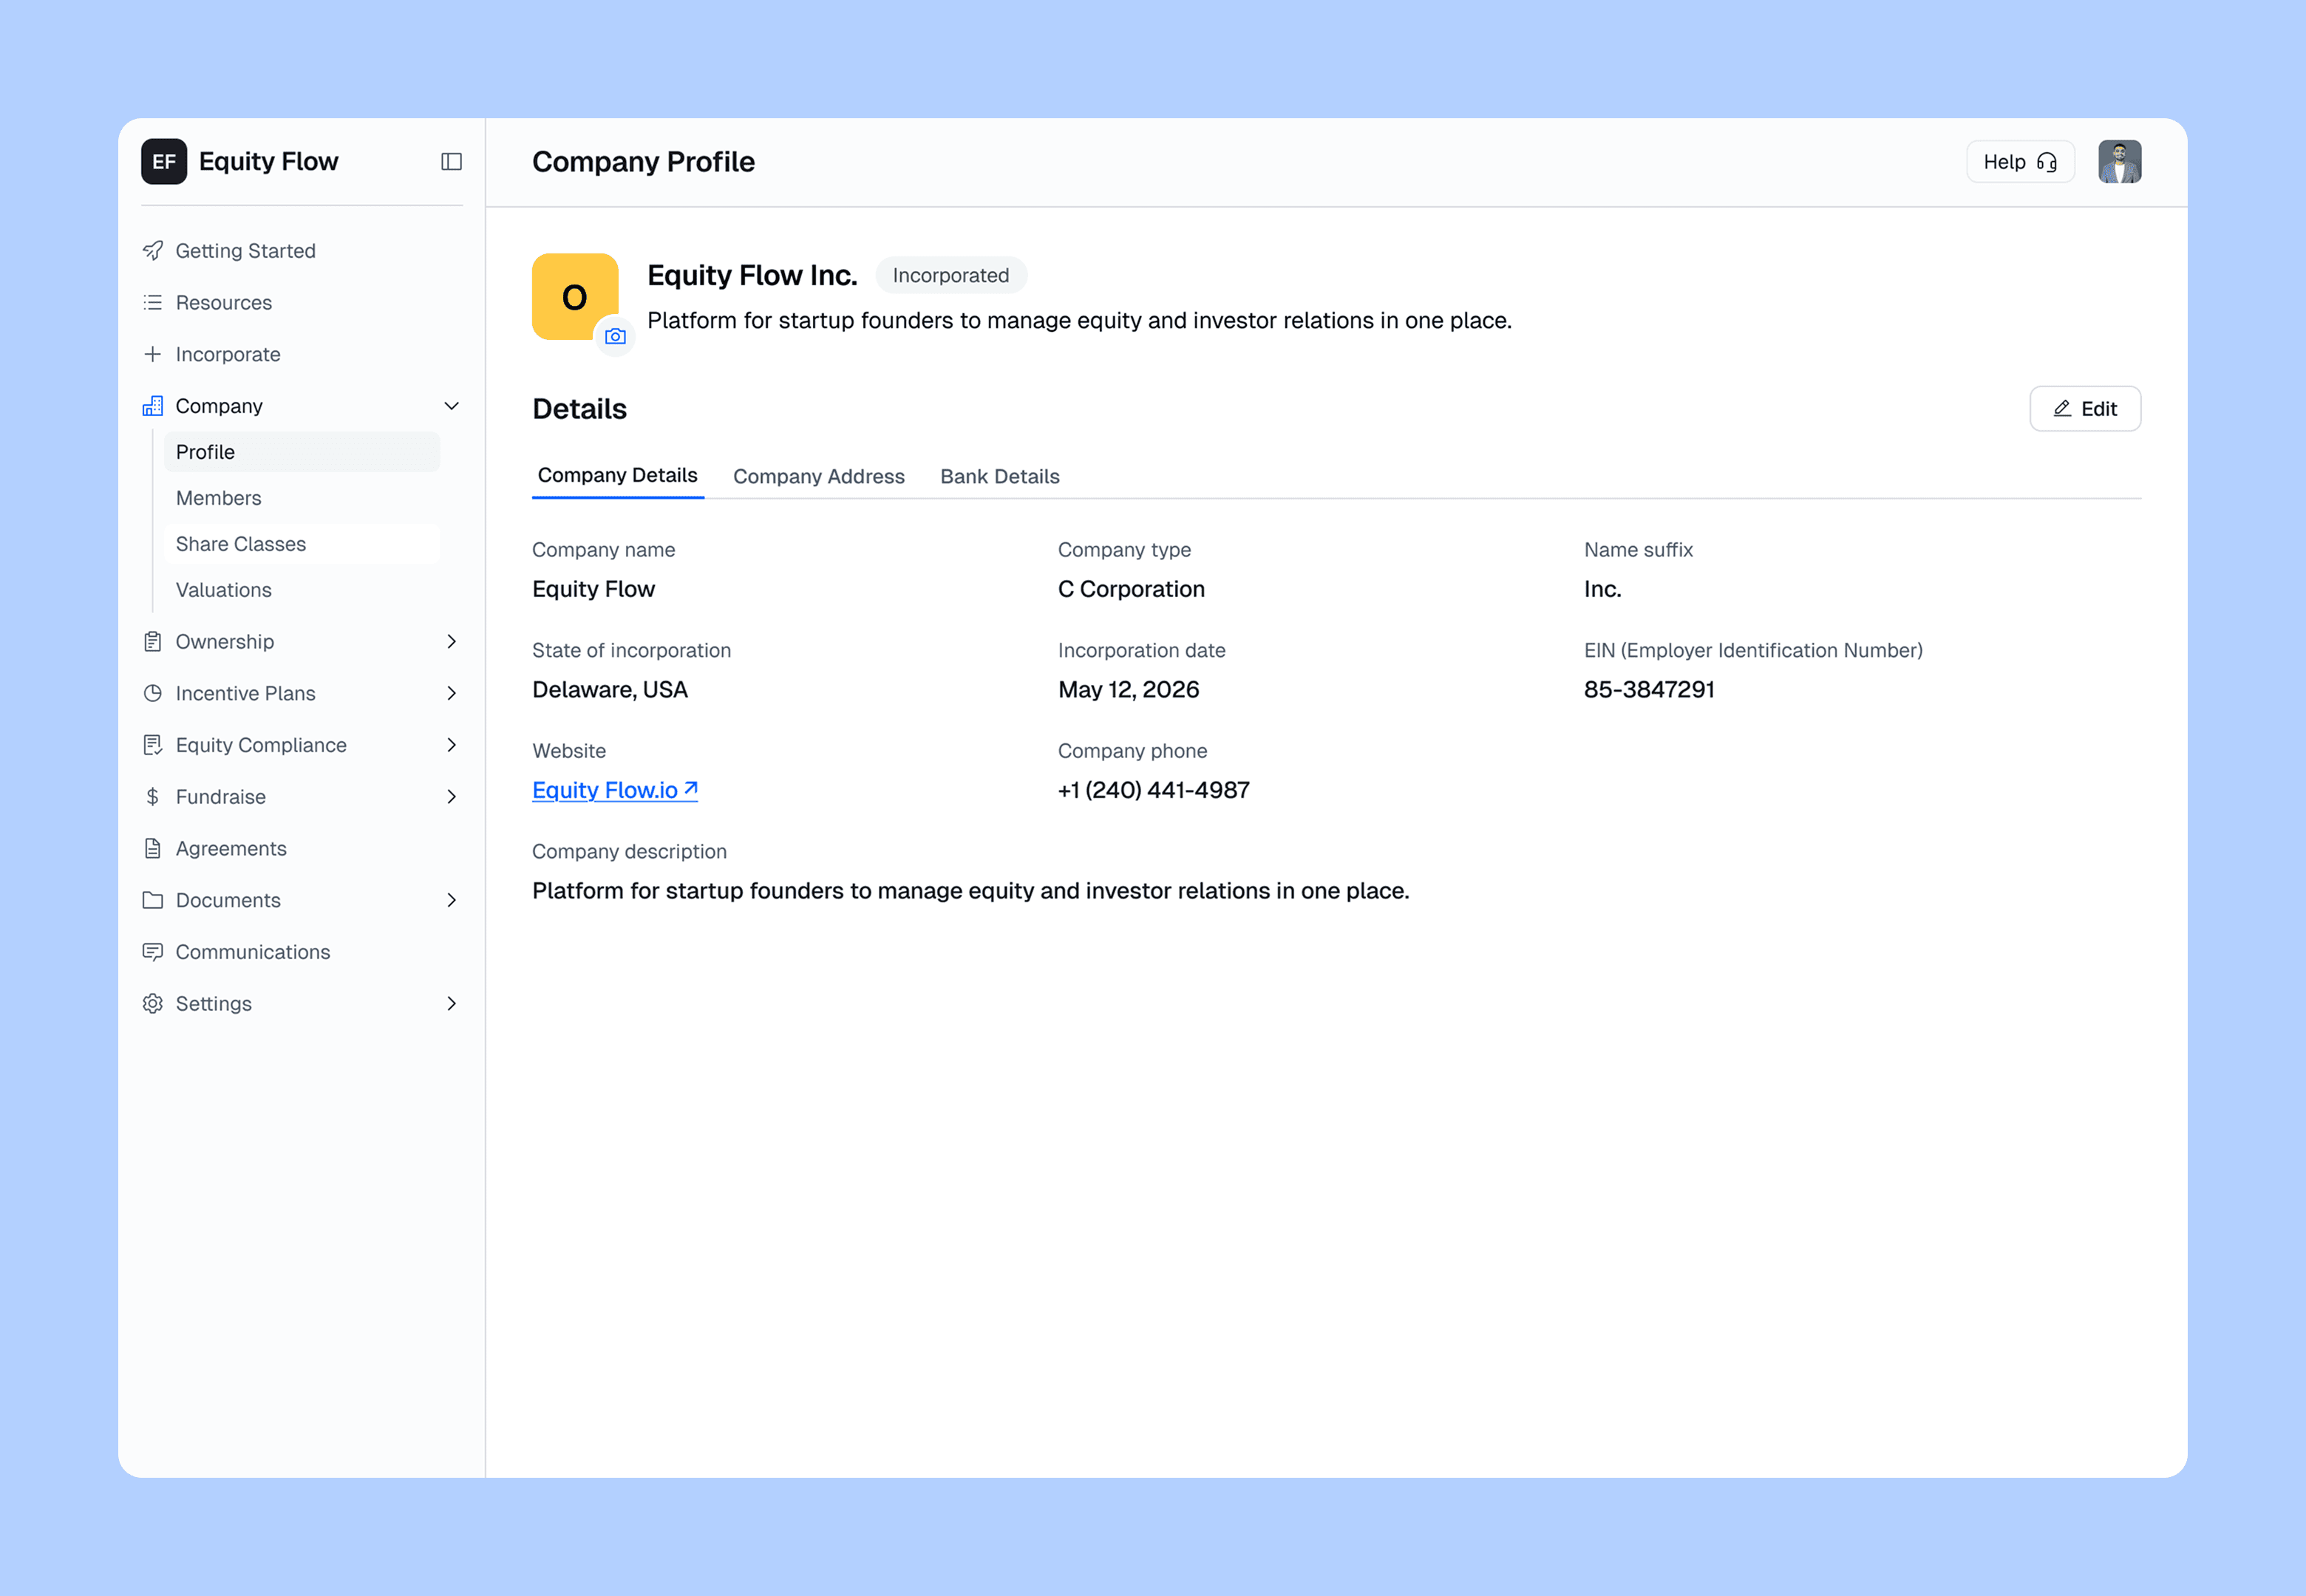The width and height of the screenshot is (2306, 1596).
Task: Click the Ownership clipboard icon
Action: point(152,641)
